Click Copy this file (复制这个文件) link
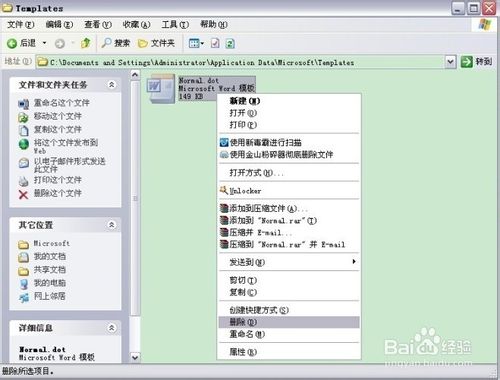Viewport: 500px width, 380px height. point(58,130)
